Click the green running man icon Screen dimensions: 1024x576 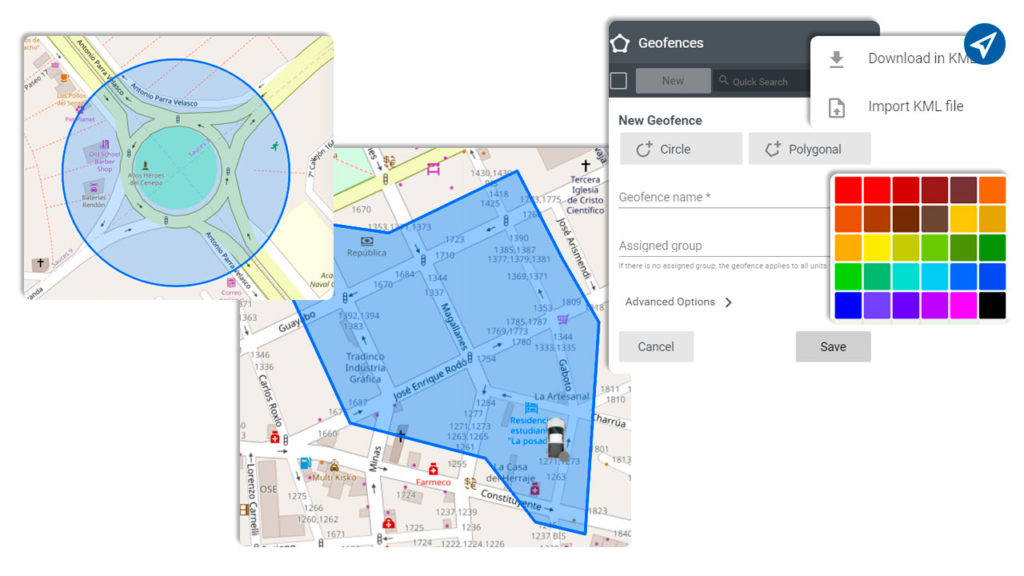tap(275, 146)
